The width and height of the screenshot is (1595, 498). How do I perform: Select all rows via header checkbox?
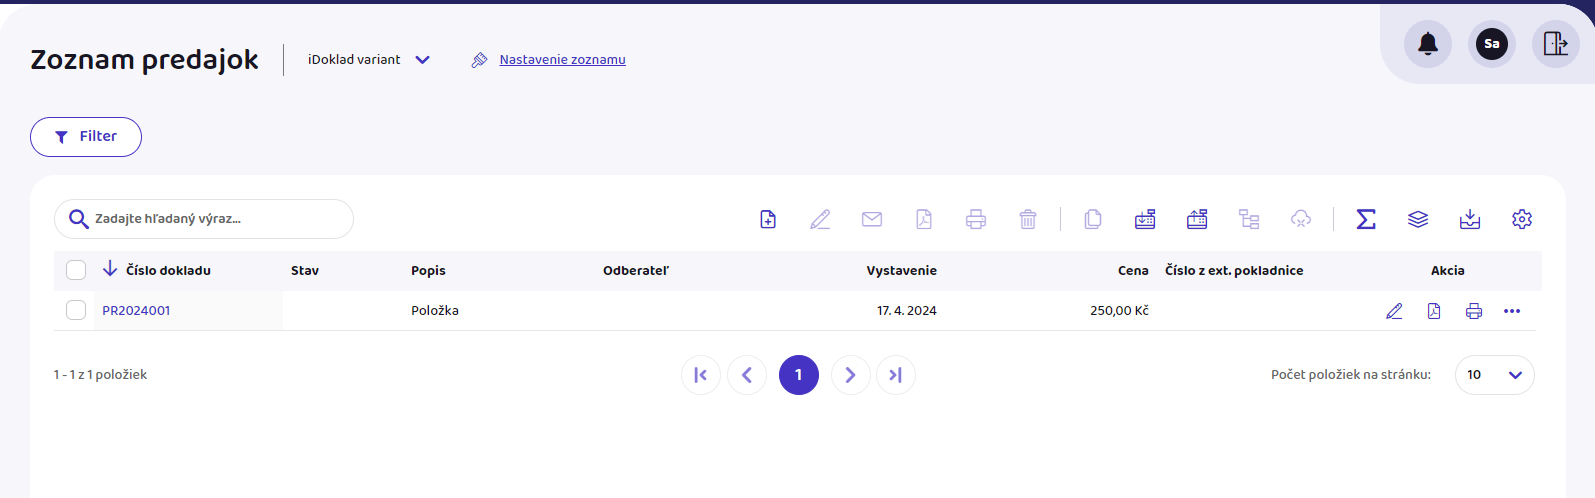[76, 270]
